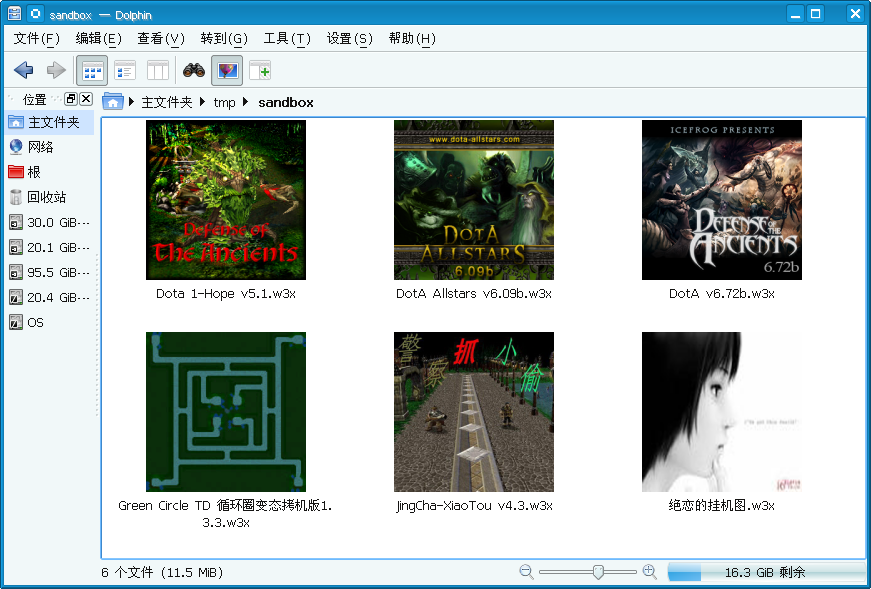Image resolution: width=871 pixels, height=589 pixels.
Task: Open the 30.0 GiB drive
Action: point(49,222)
